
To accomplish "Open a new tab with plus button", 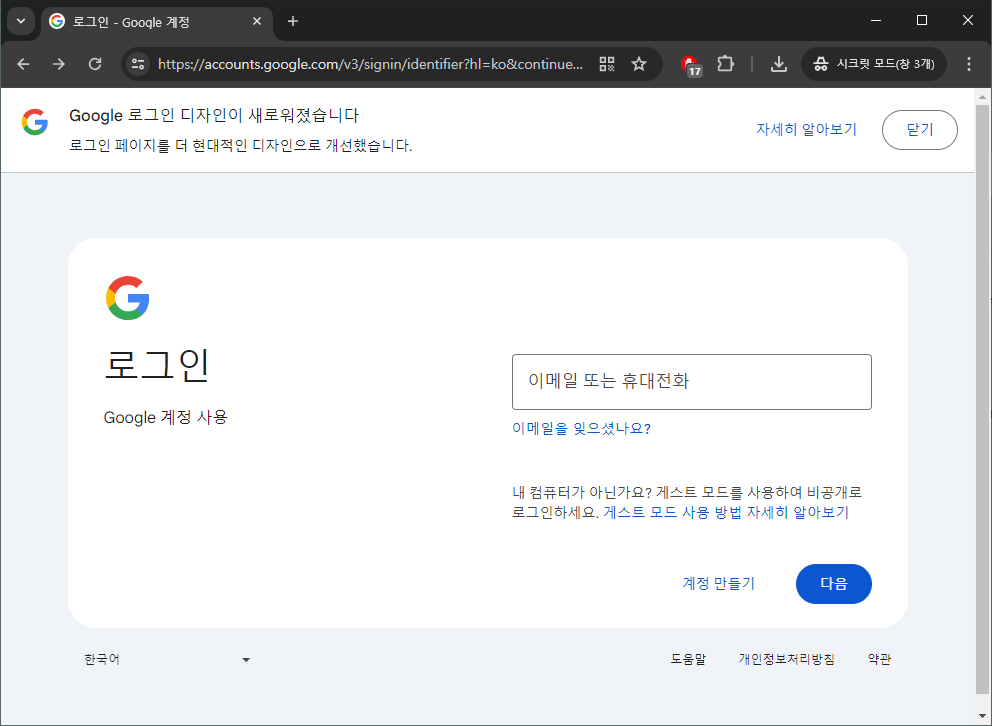I will point(292,22).
